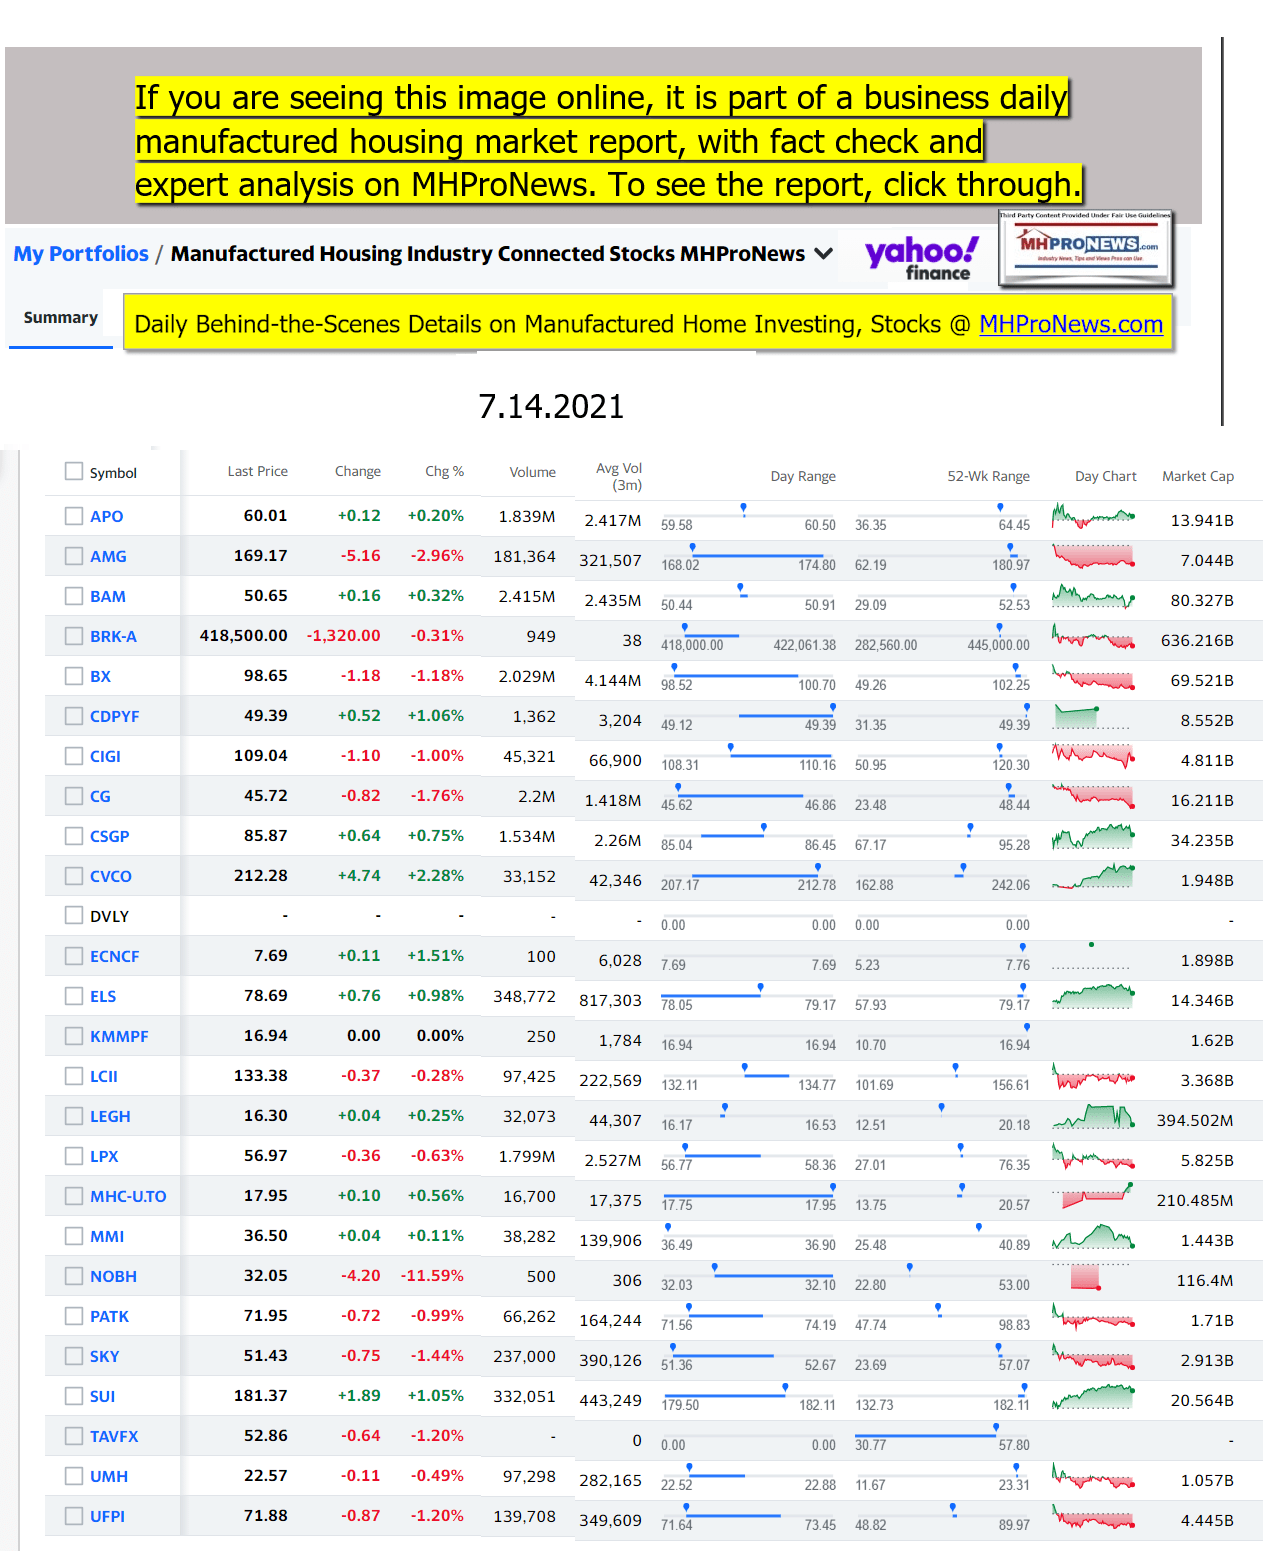Open the MHProNews.com hyperlink
Viewport: 1275px width, 1551px height.
1070,324
